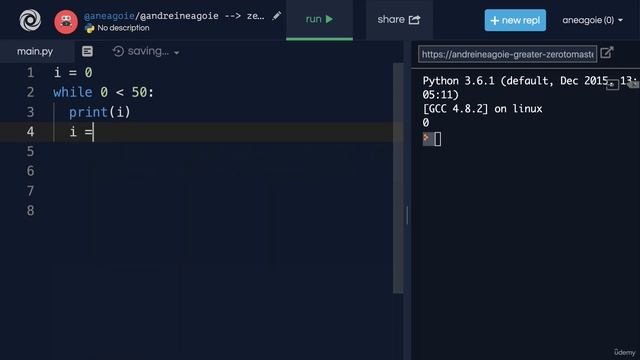Click the Python language icon

(x=89, y=28)
